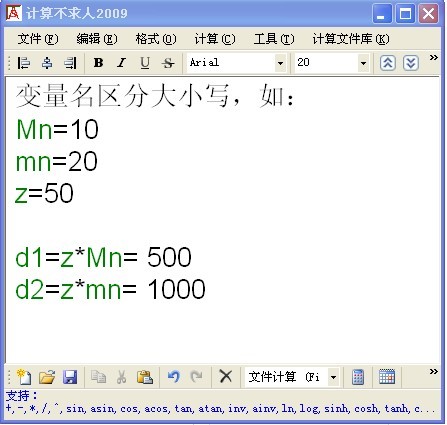Viewport: 447px width, 425px height.
Task: Click the align right icon
Action: [x=70, y=63]
